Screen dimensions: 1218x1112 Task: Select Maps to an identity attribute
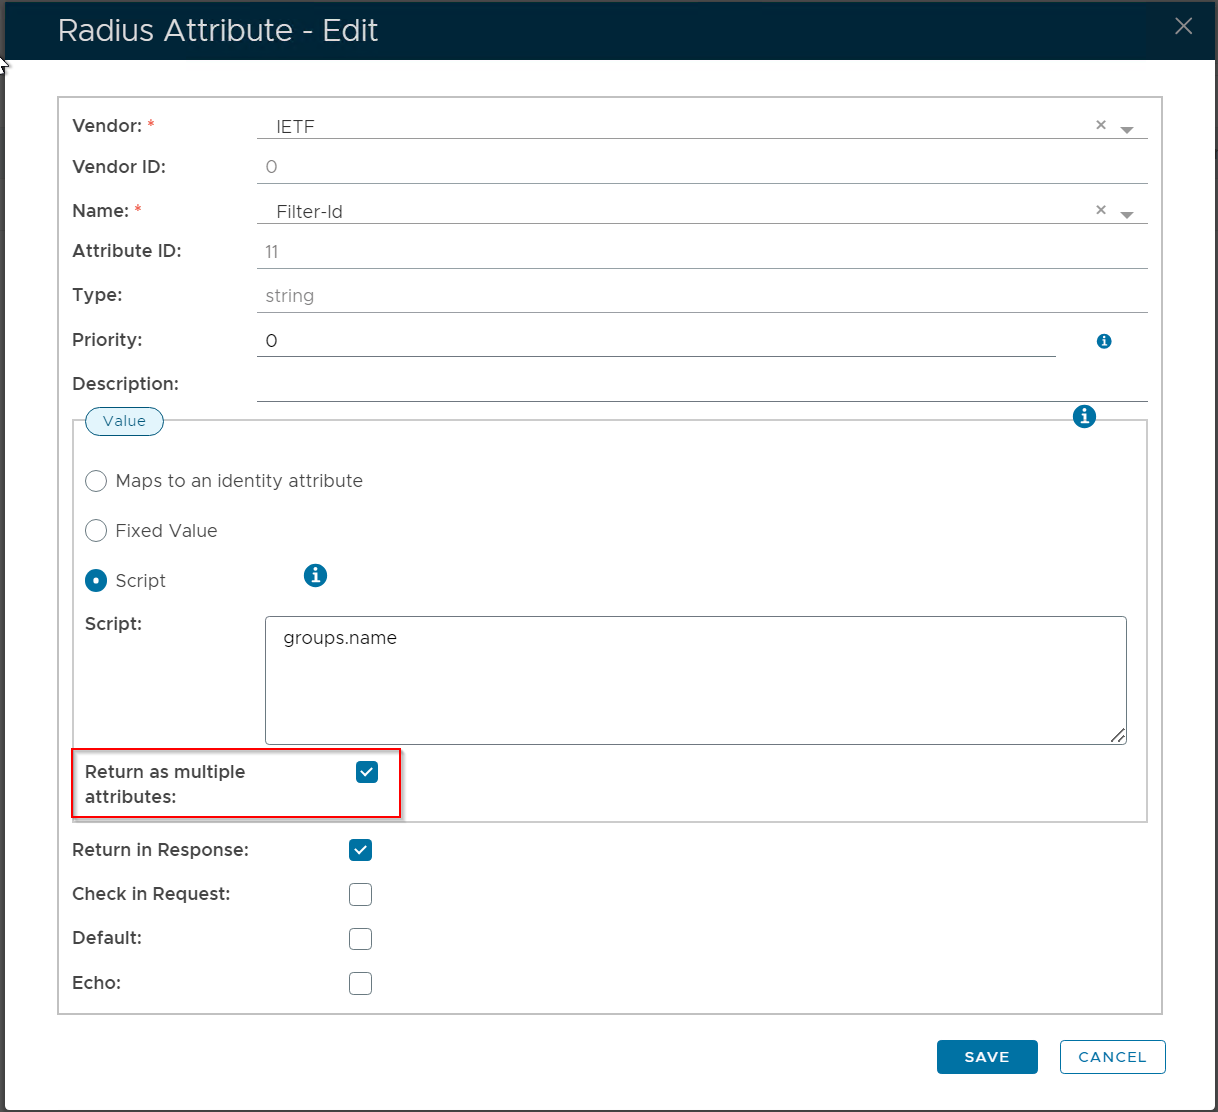[x=96, y=481]
